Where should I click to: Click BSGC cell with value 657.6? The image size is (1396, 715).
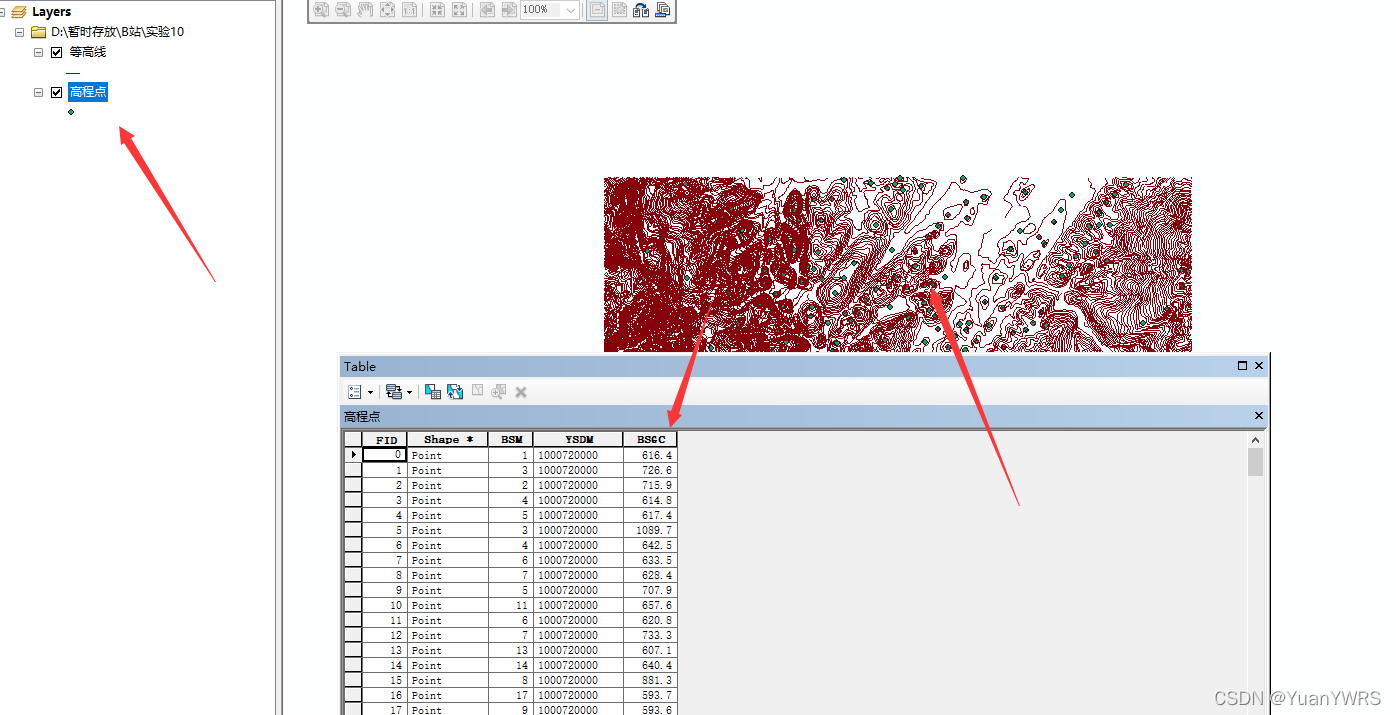650,605
